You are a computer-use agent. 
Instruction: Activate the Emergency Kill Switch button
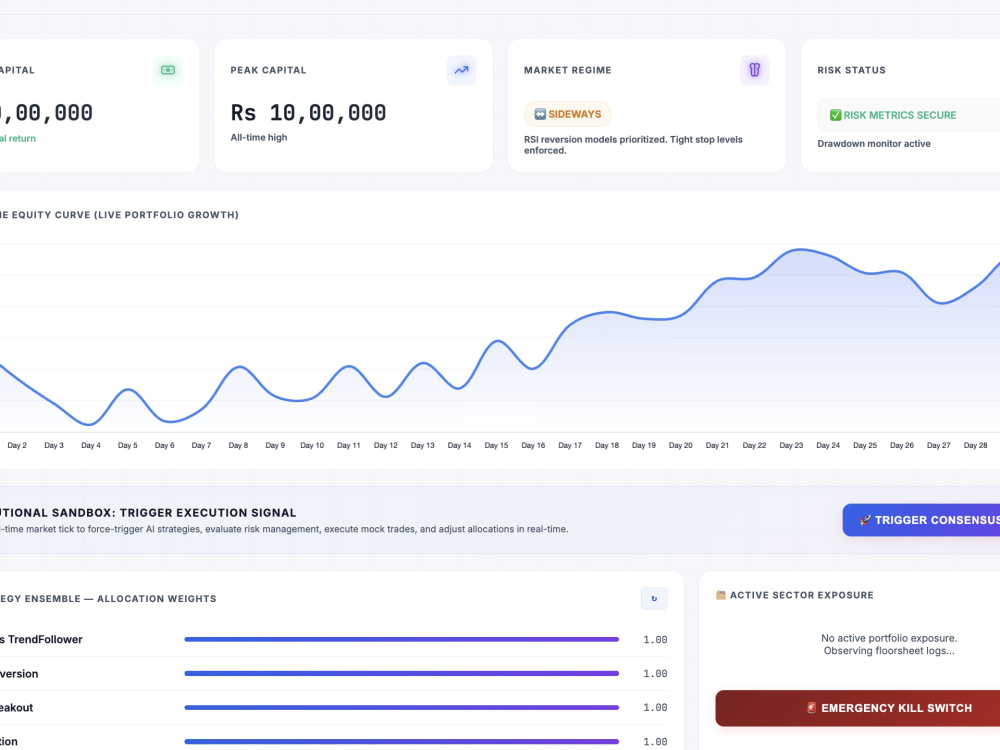(857, 708)
